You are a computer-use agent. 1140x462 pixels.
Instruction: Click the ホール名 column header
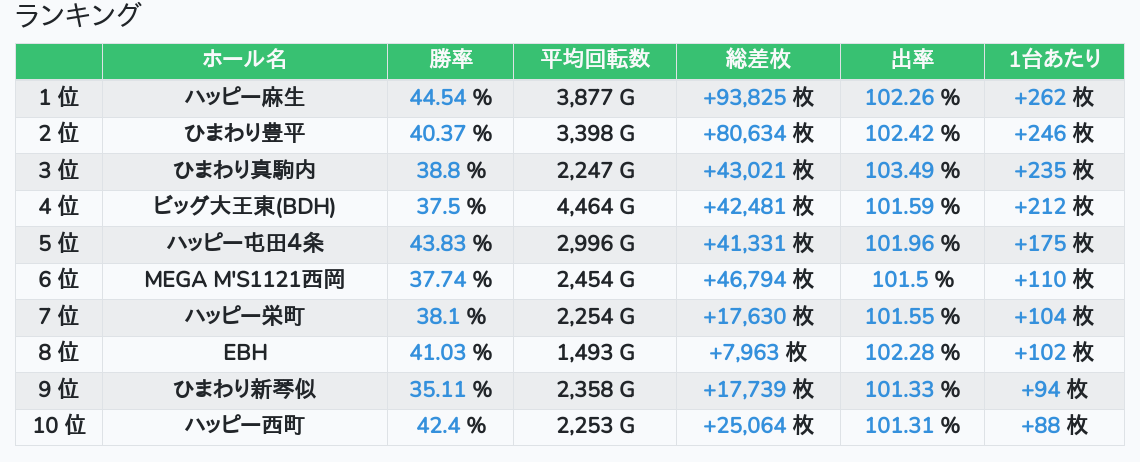coord(244,60)
